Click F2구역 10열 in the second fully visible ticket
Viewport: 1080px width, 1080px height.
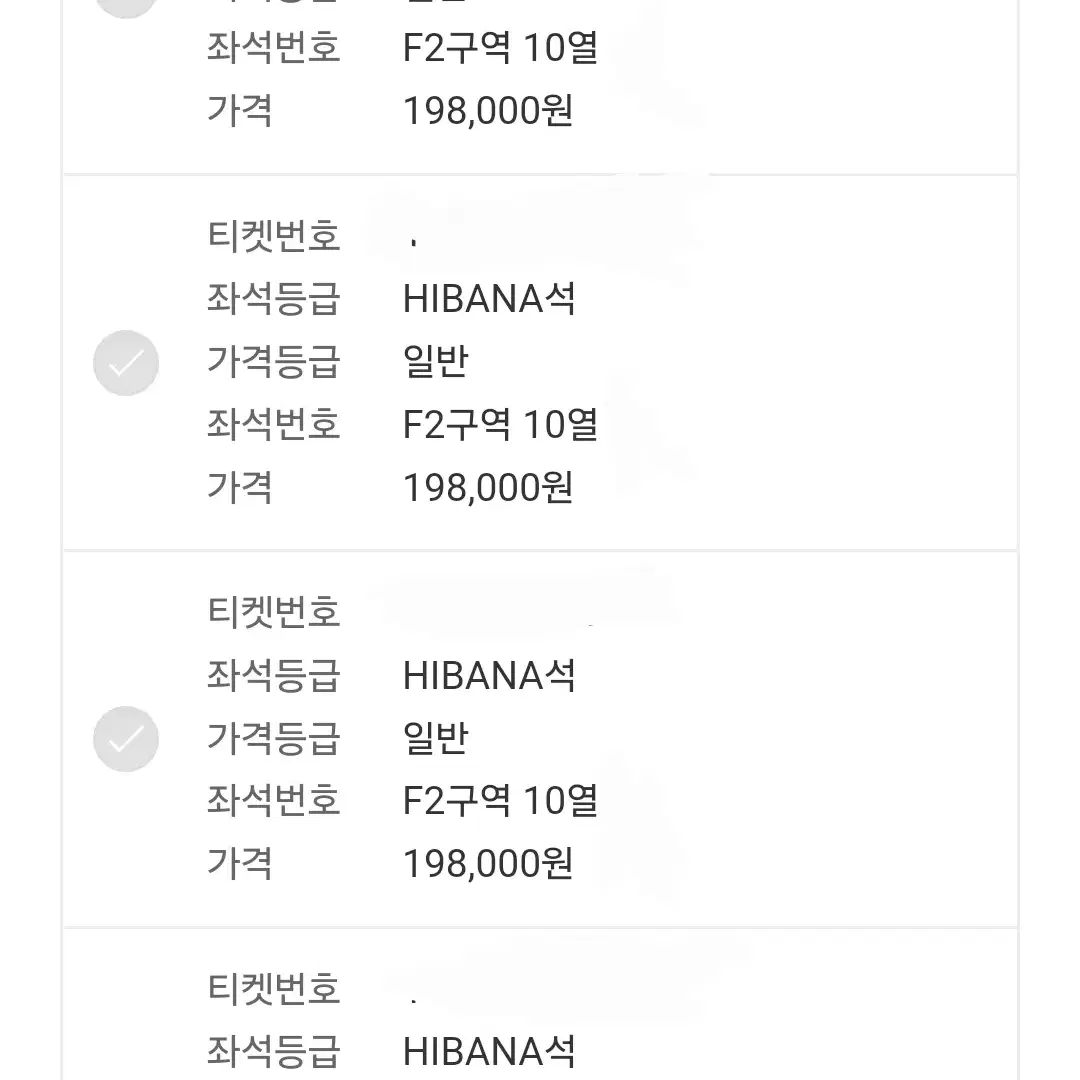(500, 800)
